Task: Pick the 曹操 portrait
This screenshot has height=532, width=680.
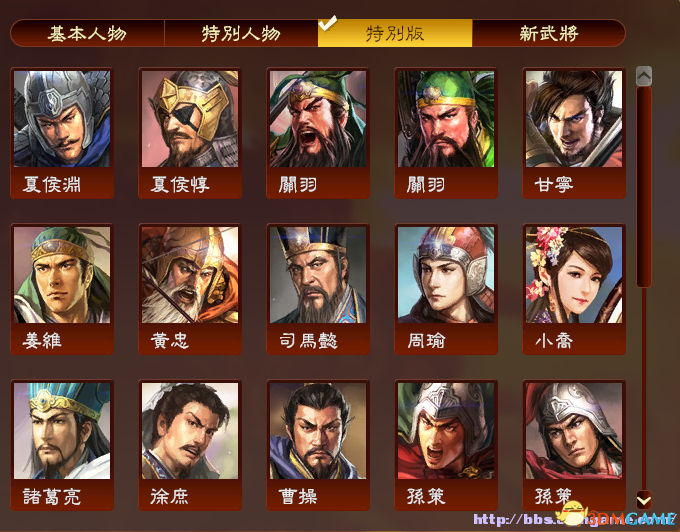Action: [318, 445]
